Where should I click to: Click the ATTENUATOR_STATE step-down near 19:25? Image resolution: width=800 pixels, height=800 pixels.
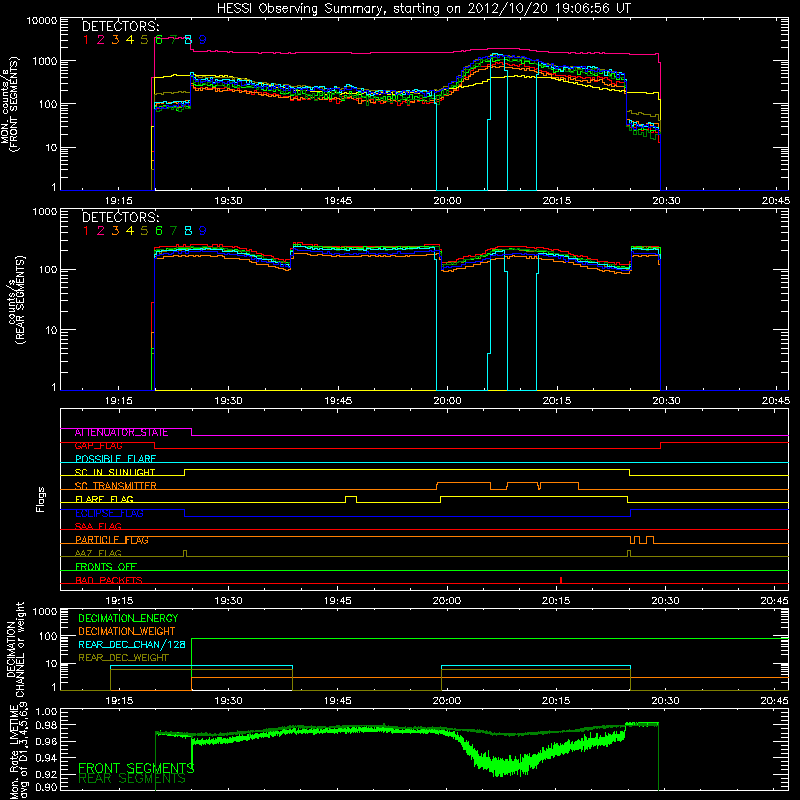coord(192,432)
